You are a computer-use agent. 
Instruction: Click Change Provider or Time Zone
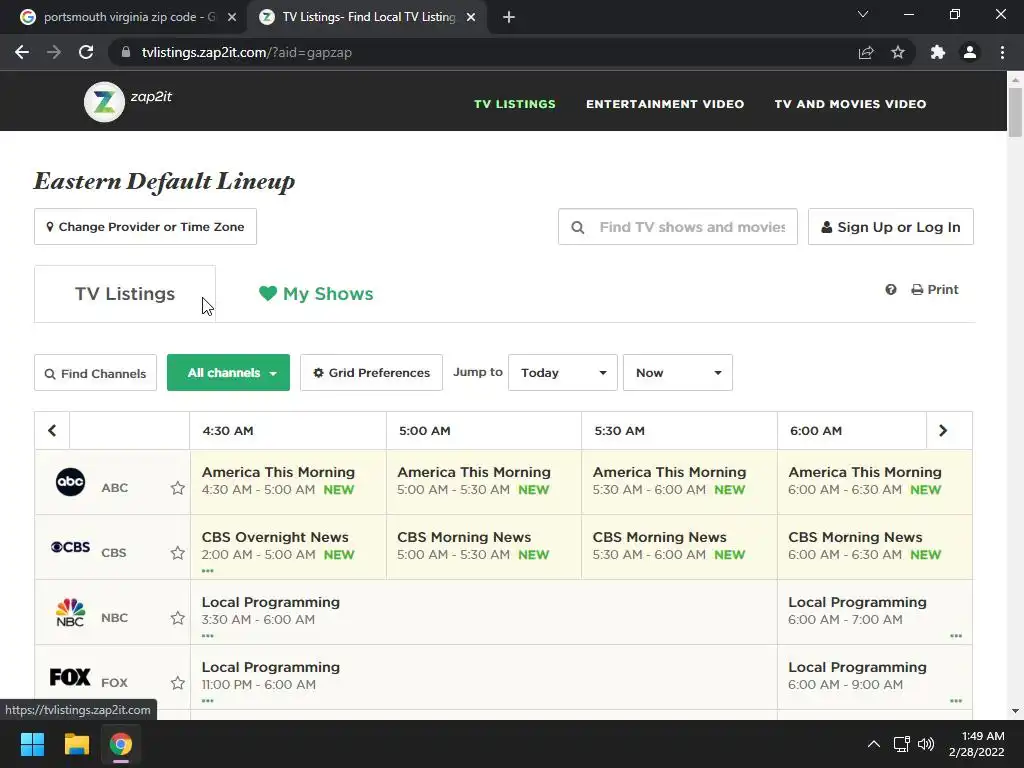[146, 227]
